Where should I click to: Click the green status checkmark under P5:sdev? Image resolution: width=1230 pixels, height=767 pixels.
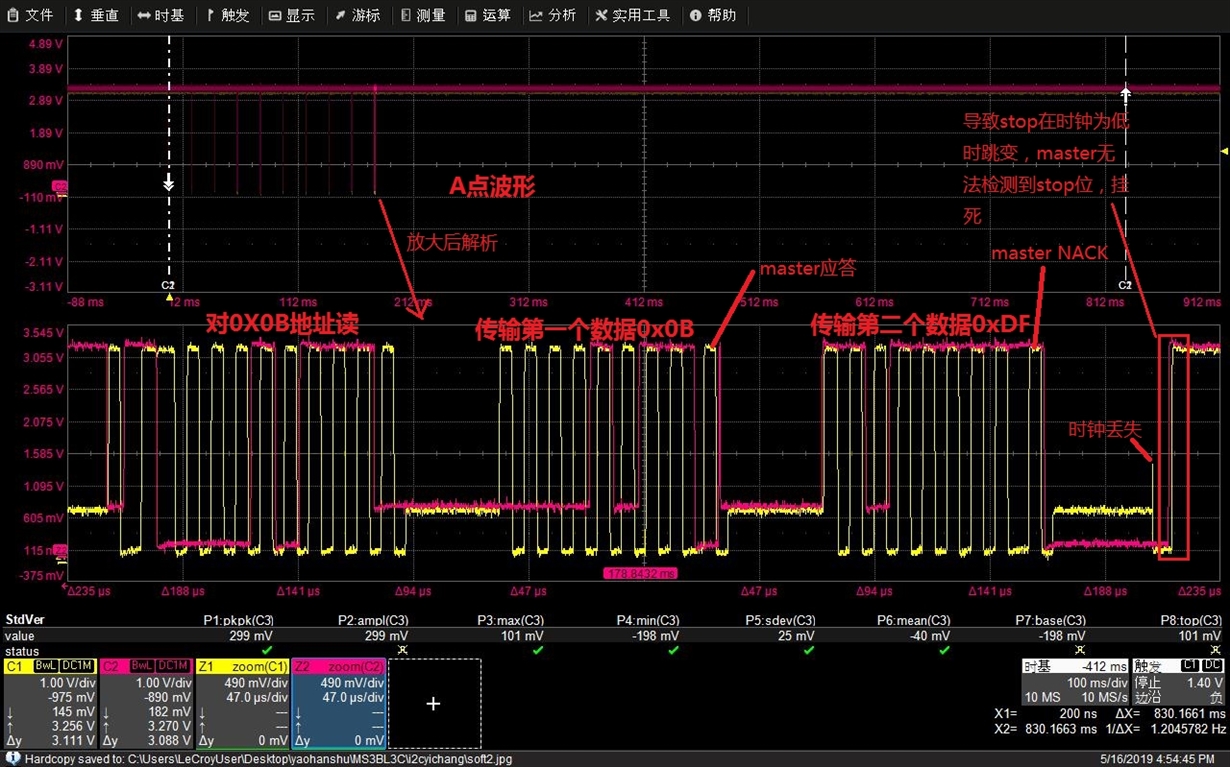[x=809, y=651]
